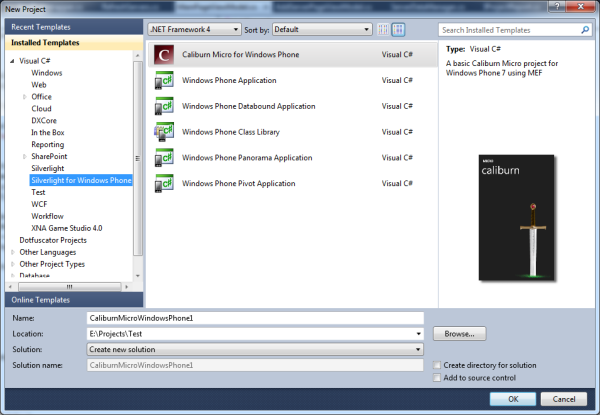Viewport: 600px width, 415px height.
Task: Select Silverlight for Windows Phone category
Action: [x=81, y=180]
